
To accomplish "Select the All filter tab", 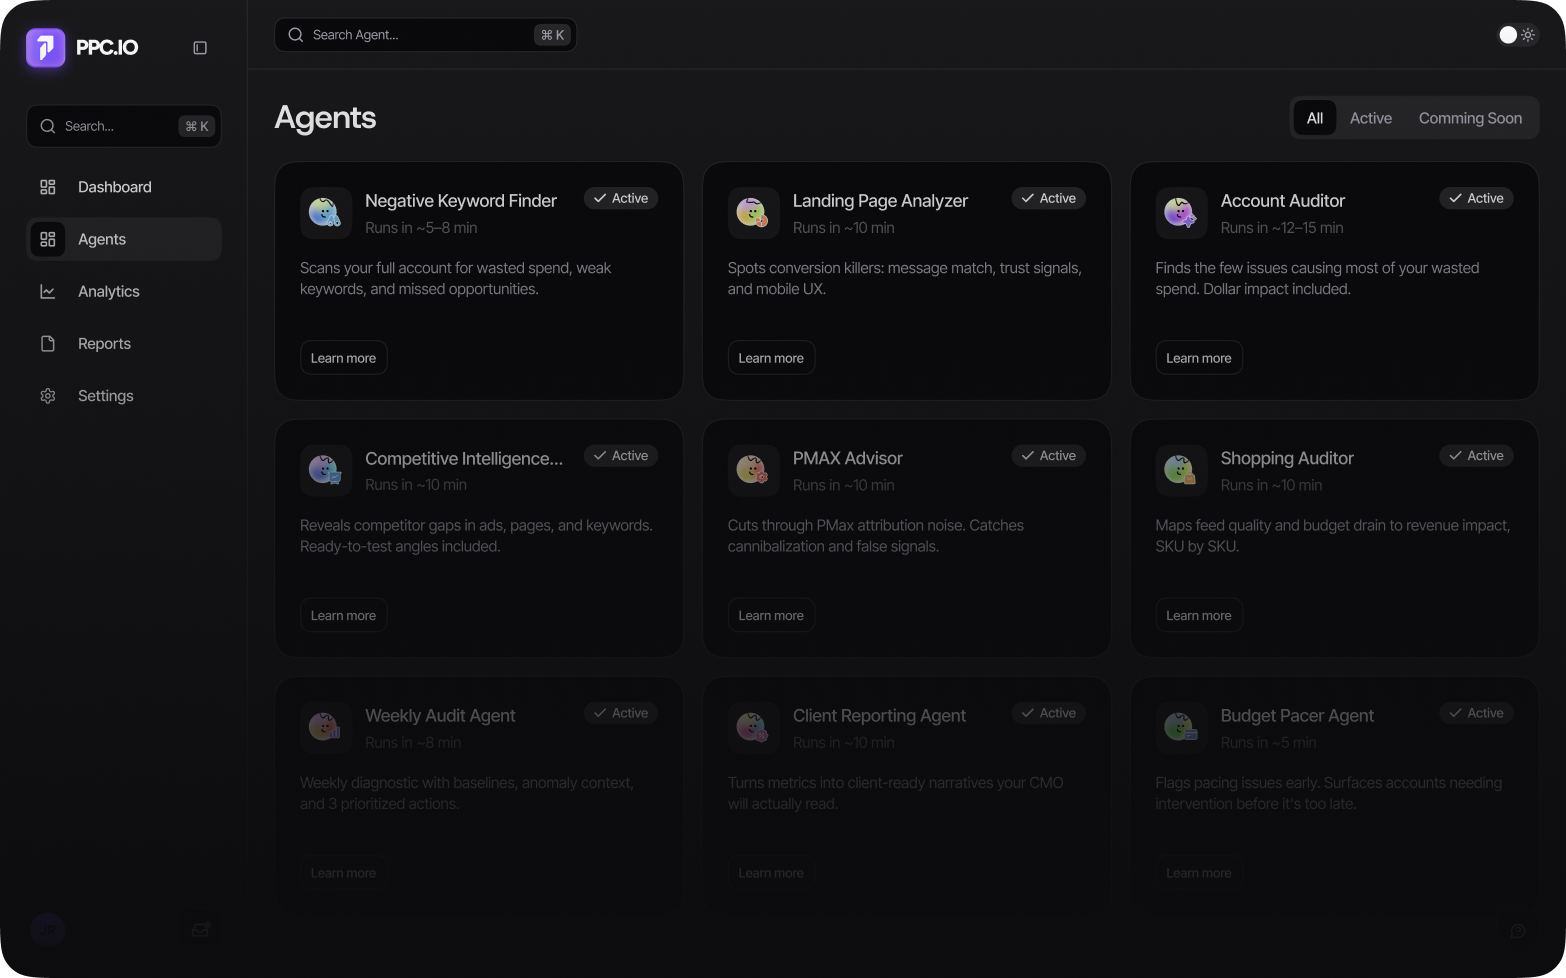I will 1314,118.
